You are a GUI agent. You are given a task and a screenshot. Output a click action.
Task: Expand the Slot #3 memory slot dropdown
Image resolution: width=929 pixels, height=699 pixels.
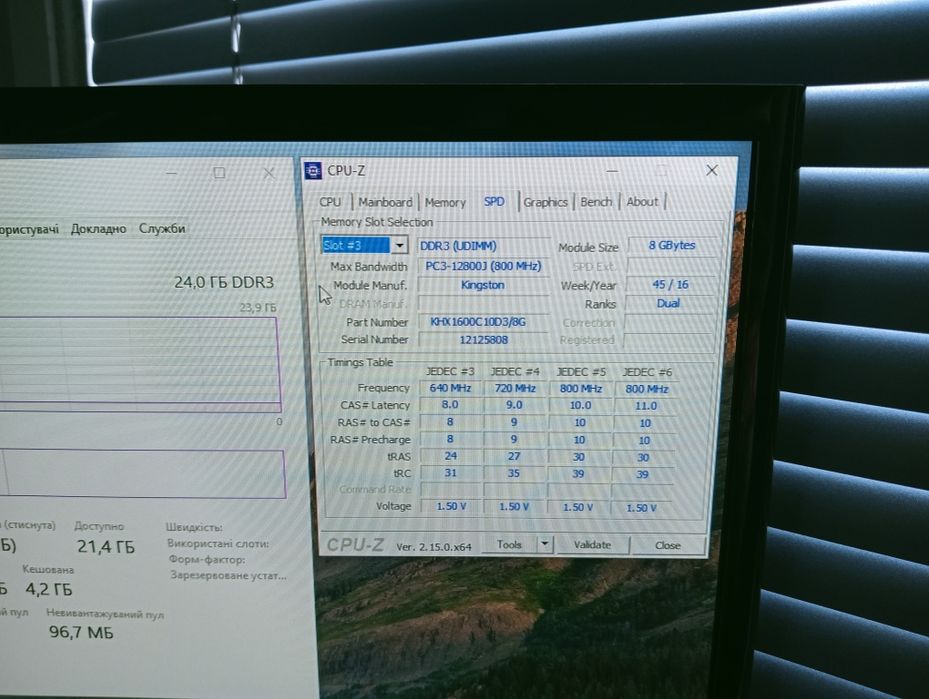pyautogui.click(x=400, y=245)
